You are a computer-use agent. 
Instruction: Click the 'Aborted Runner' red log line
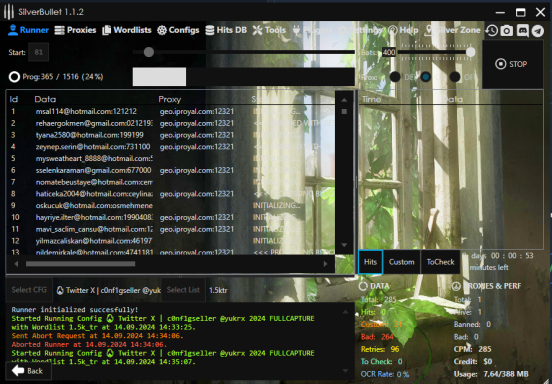[x=89, y=344]
